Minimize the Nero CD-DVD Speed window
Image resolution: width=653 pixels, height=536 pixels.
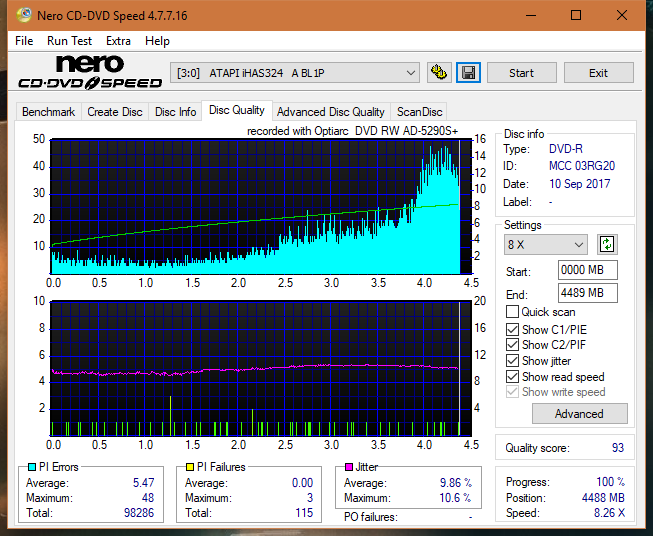pos(531,15)
